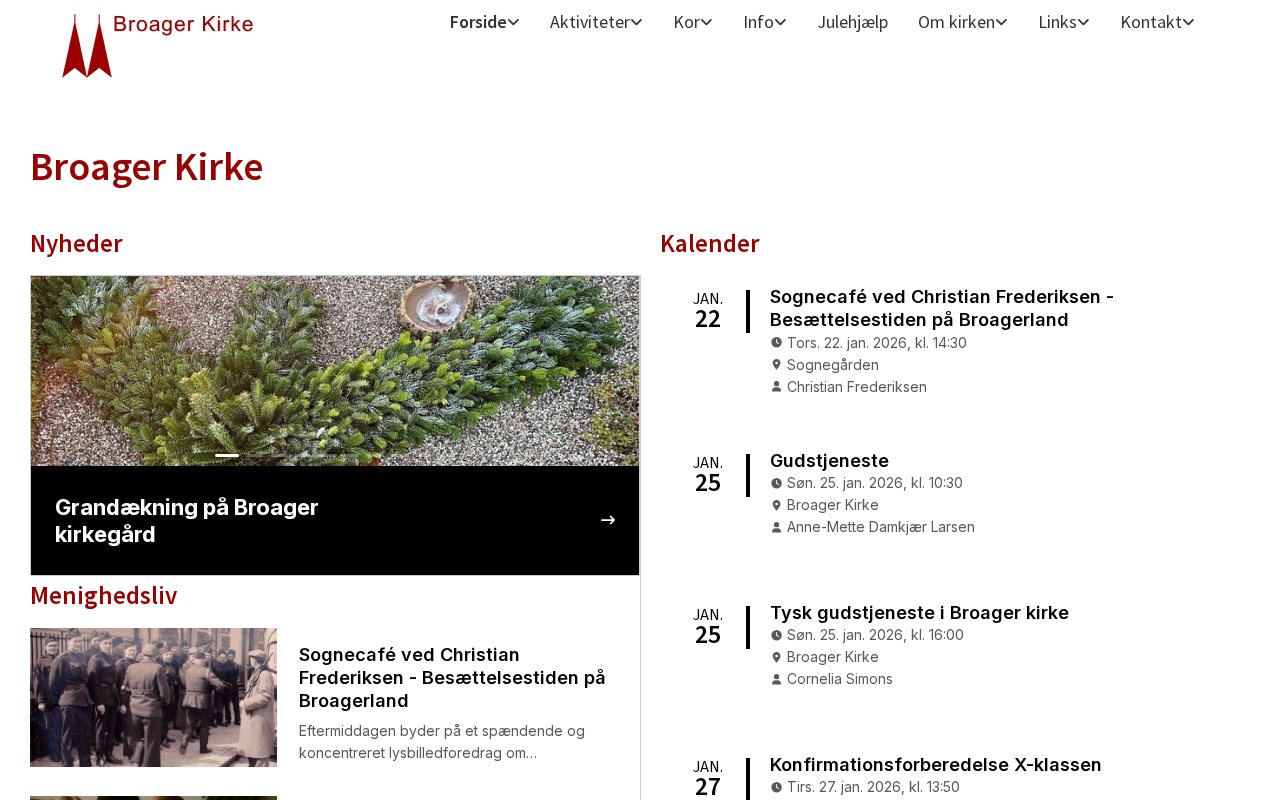This screenshot has height=800, width=1280.
Task: Click location pin for Tysk gudstjeneste event
Action: 776,657
